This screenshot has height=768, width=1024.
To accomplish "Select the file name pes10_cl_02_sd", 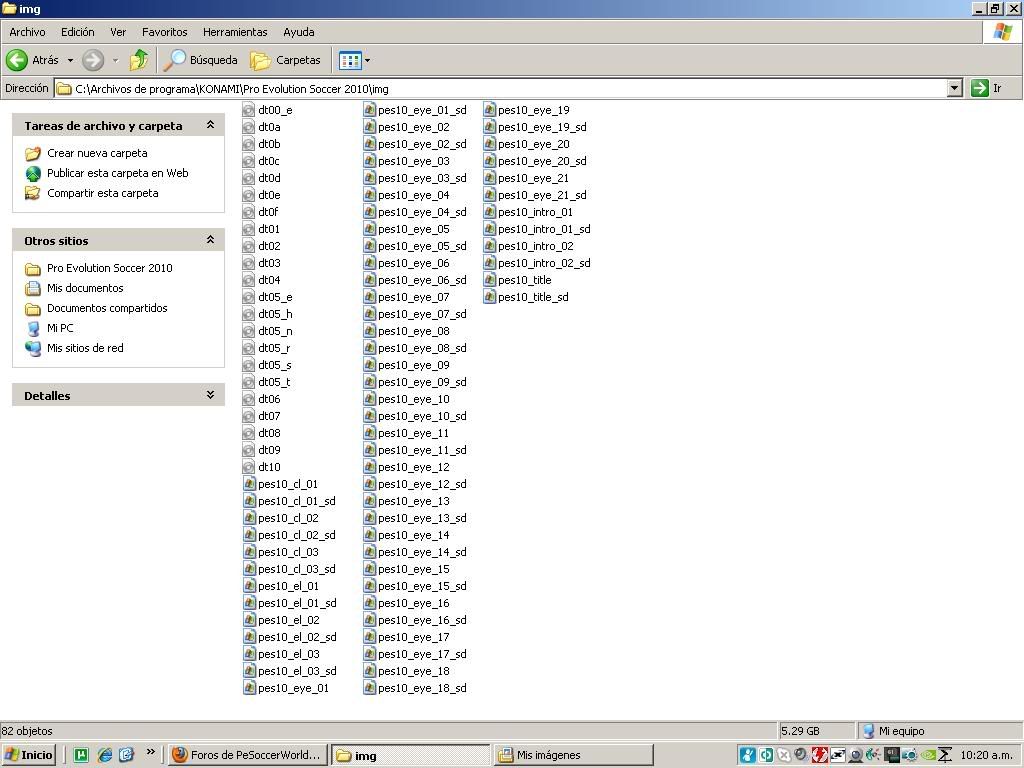I will click(x=297, y=535).
